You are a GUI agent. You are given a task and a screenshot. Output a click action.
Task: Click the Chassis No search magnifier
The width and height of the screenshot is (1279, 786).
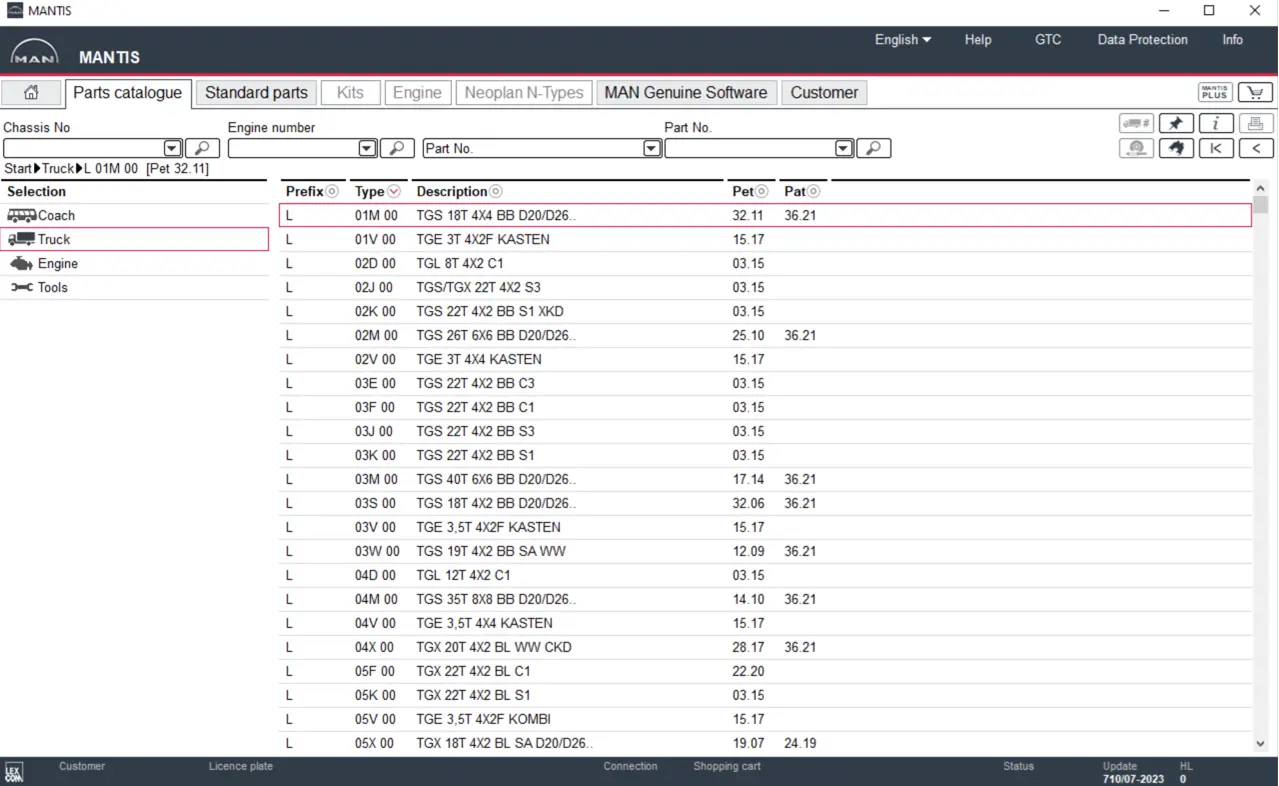coord(202,148)
